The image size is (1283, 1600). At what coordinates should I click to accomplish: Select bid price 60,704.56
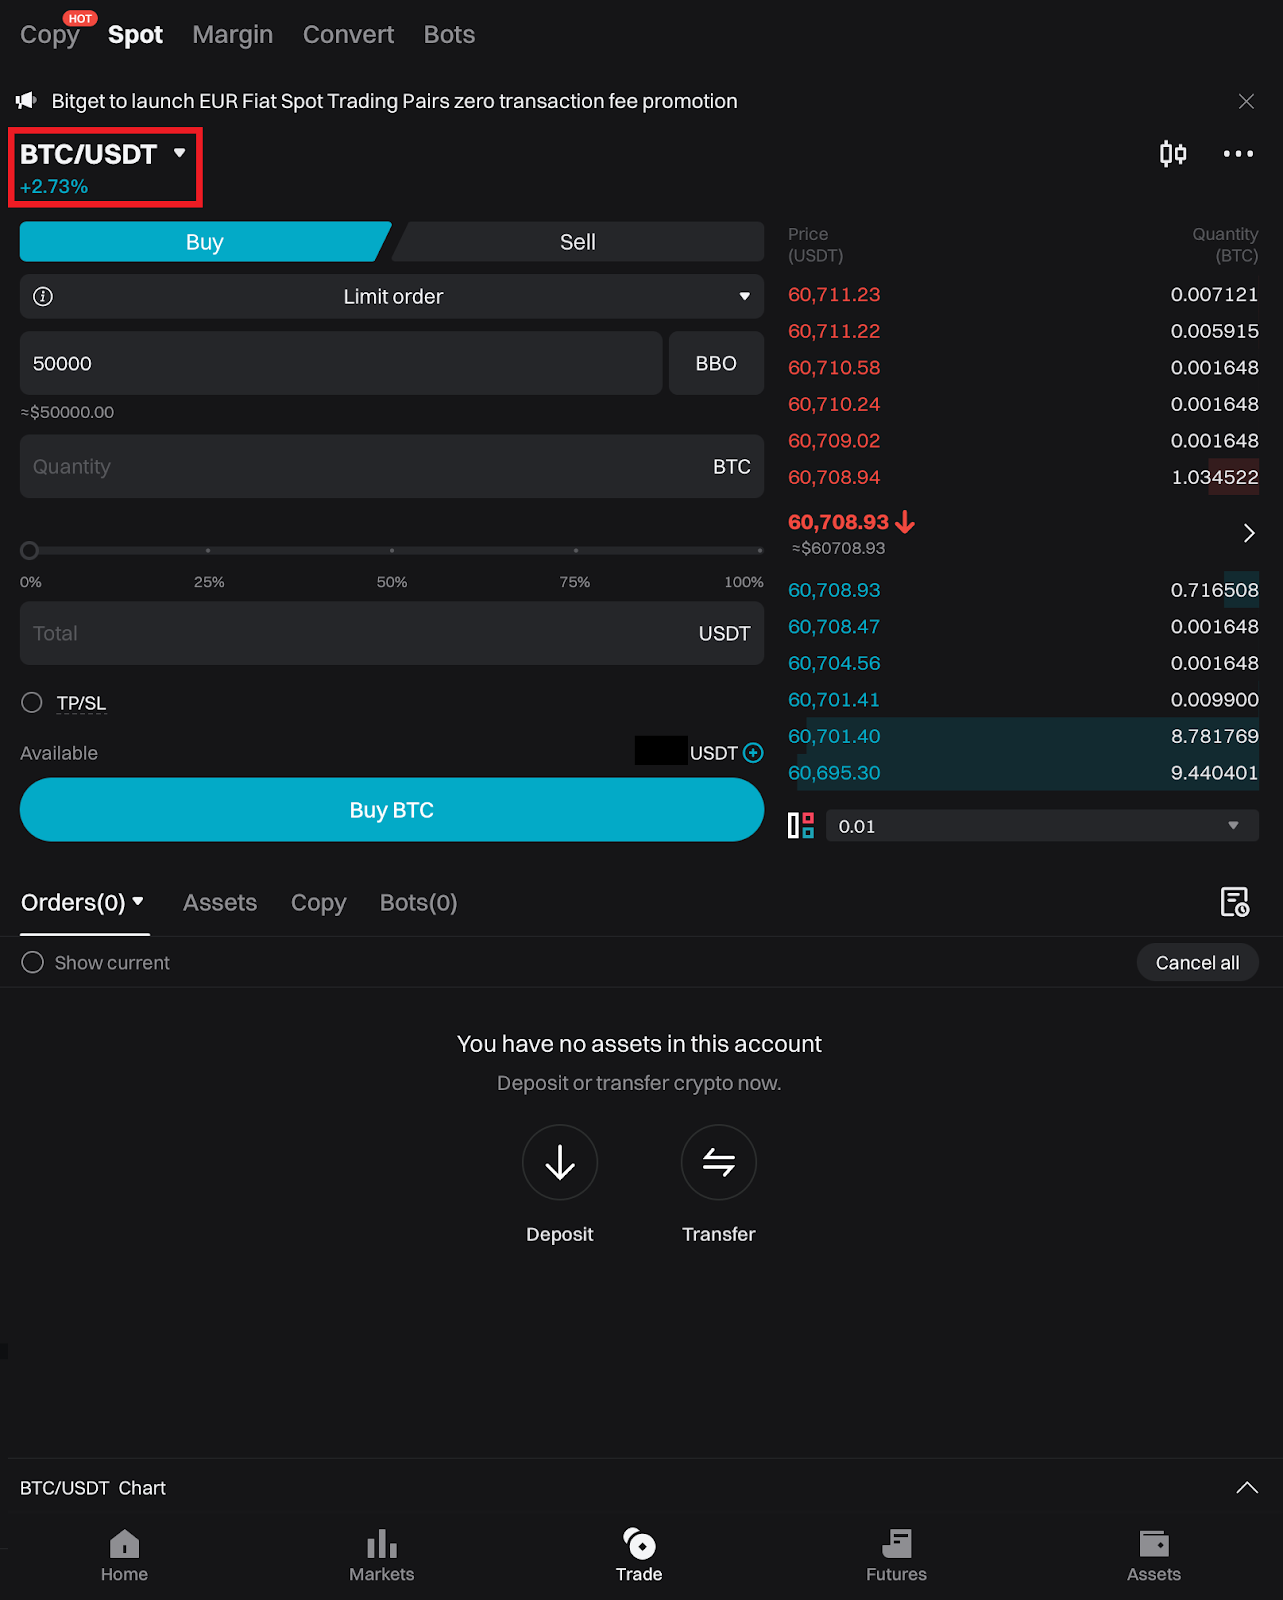pyautogui.click(x=834, y=663)
